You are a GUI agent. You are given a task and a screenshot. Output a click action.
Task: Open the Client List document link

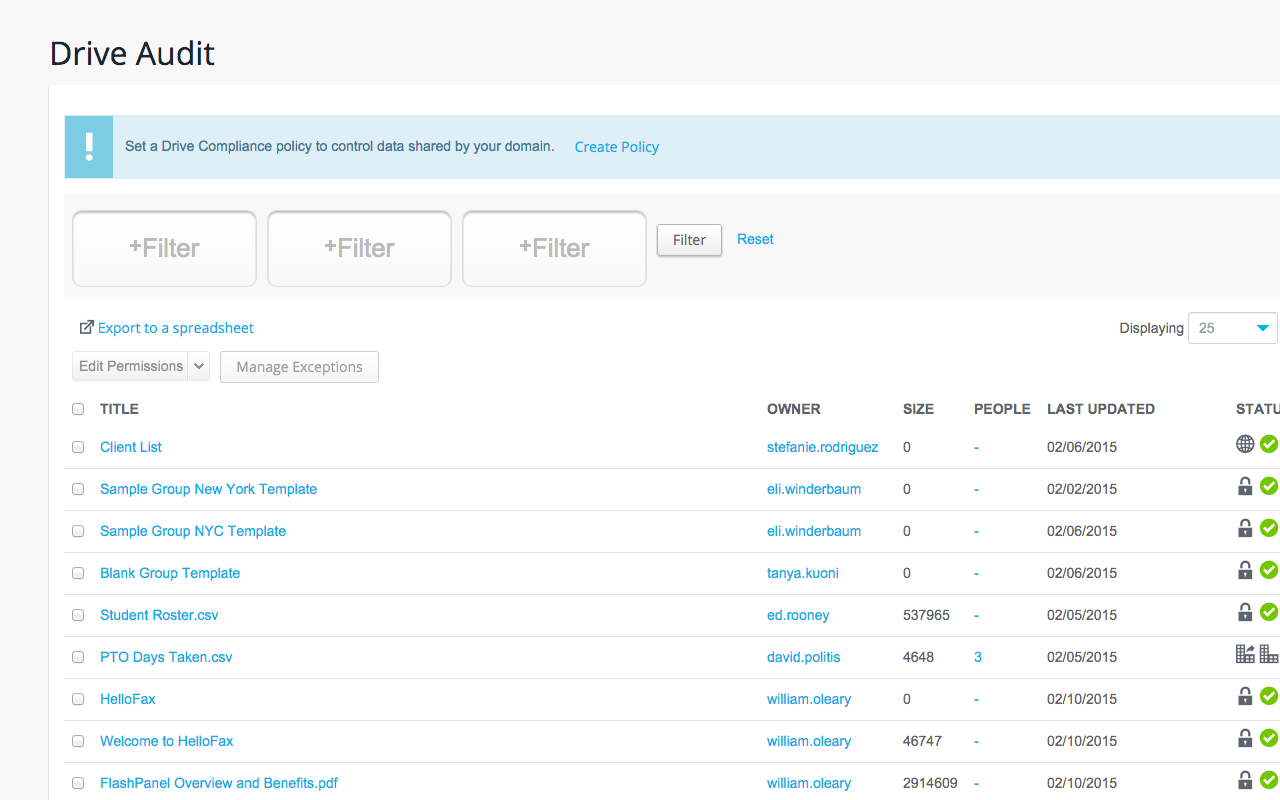131,447
